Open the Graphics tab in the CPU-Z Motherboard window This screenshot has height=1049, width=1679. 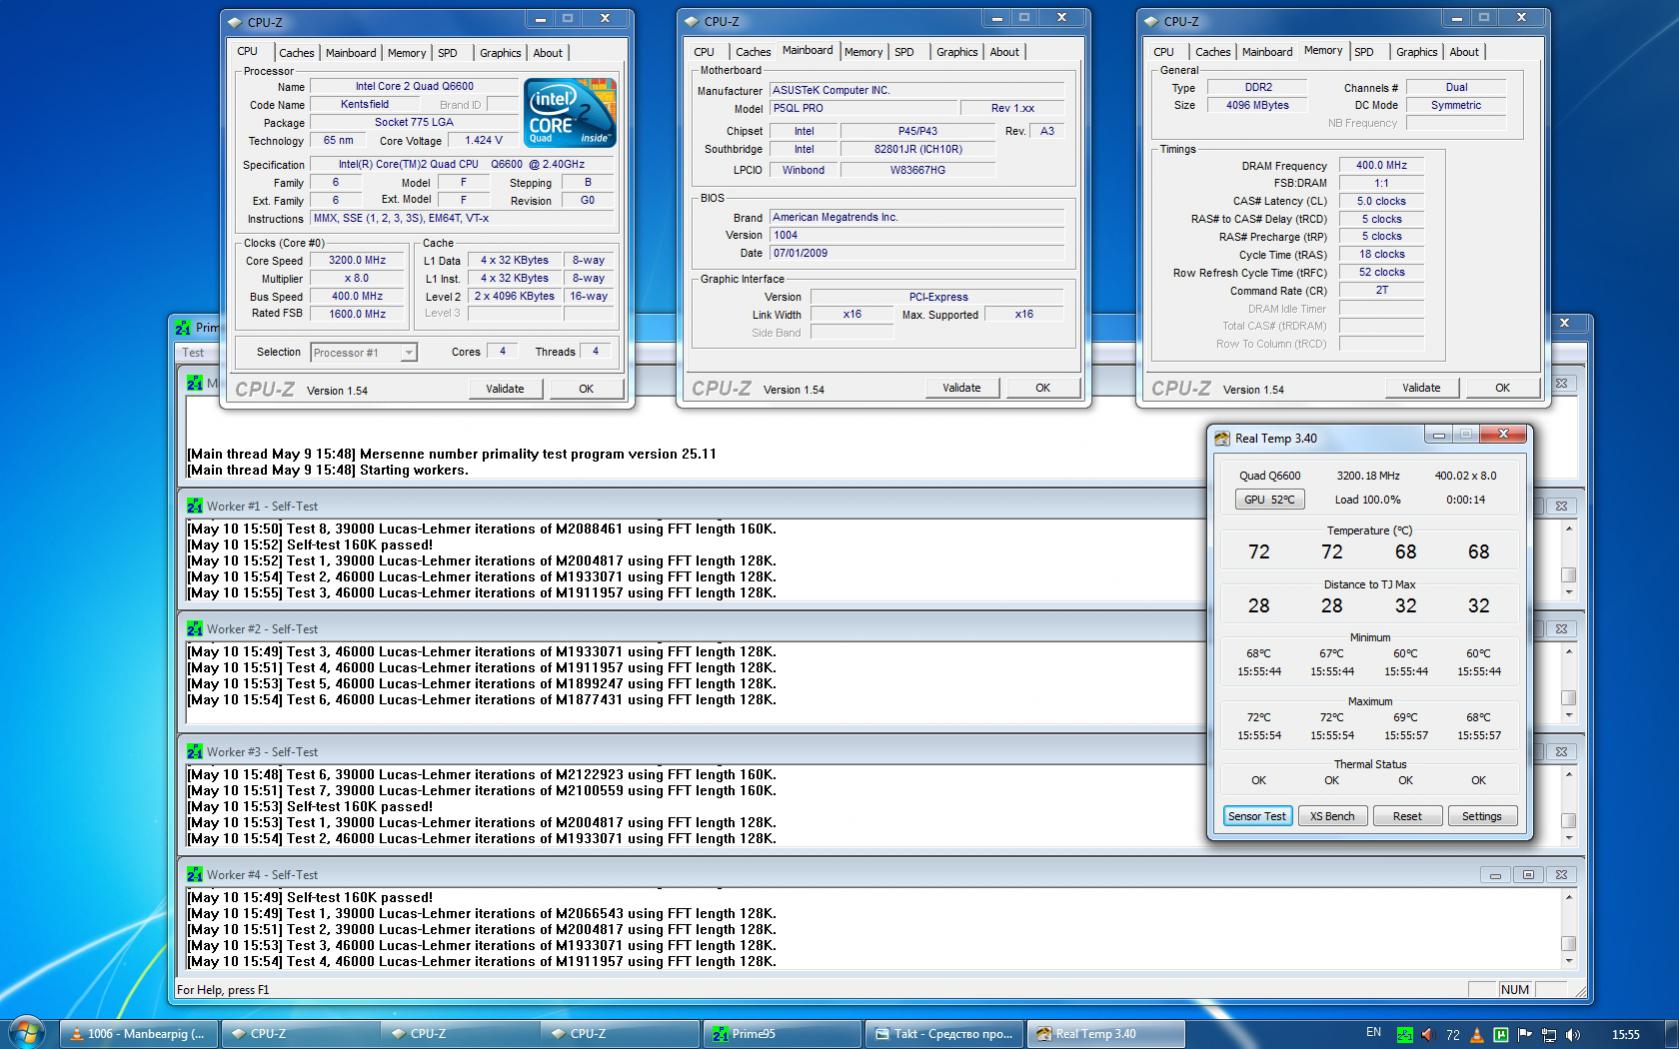(x=957, y=52)
